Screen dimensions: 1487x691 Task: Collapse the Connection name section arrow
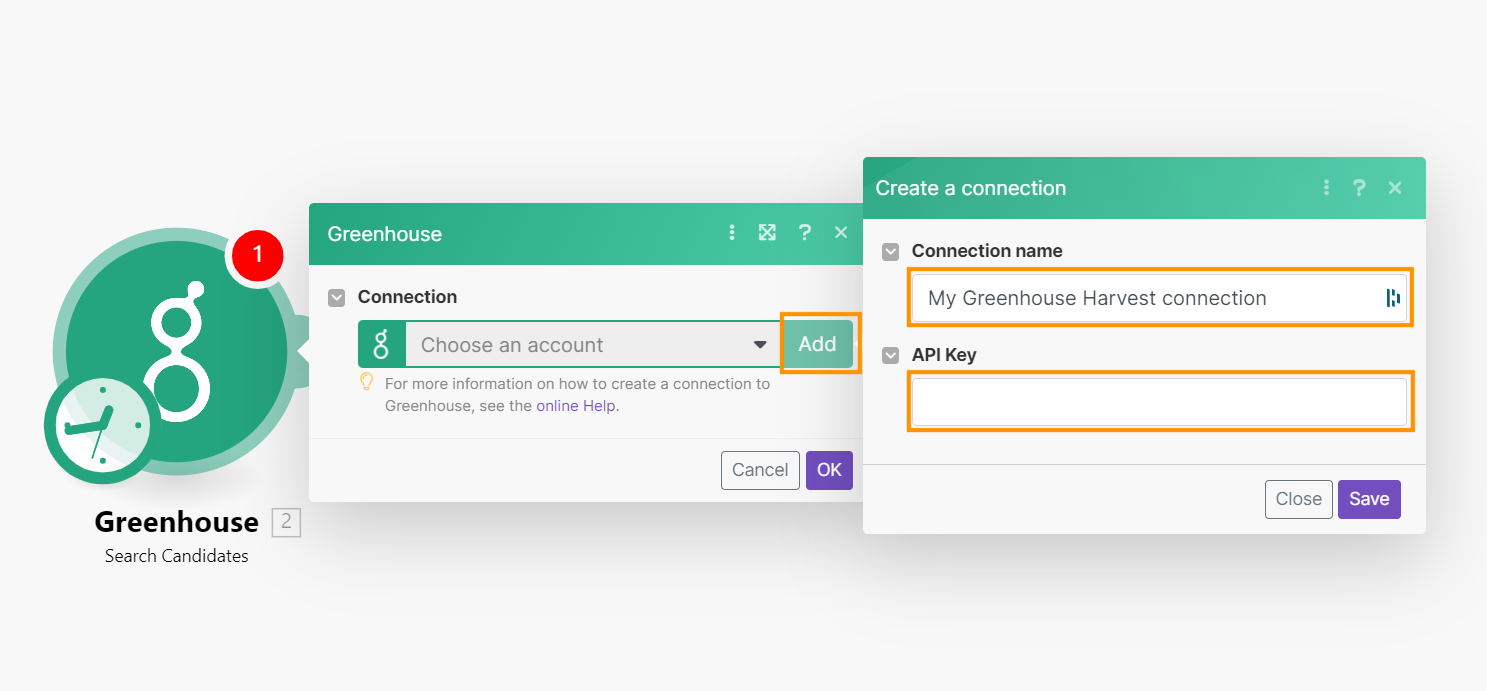point(890,251)
